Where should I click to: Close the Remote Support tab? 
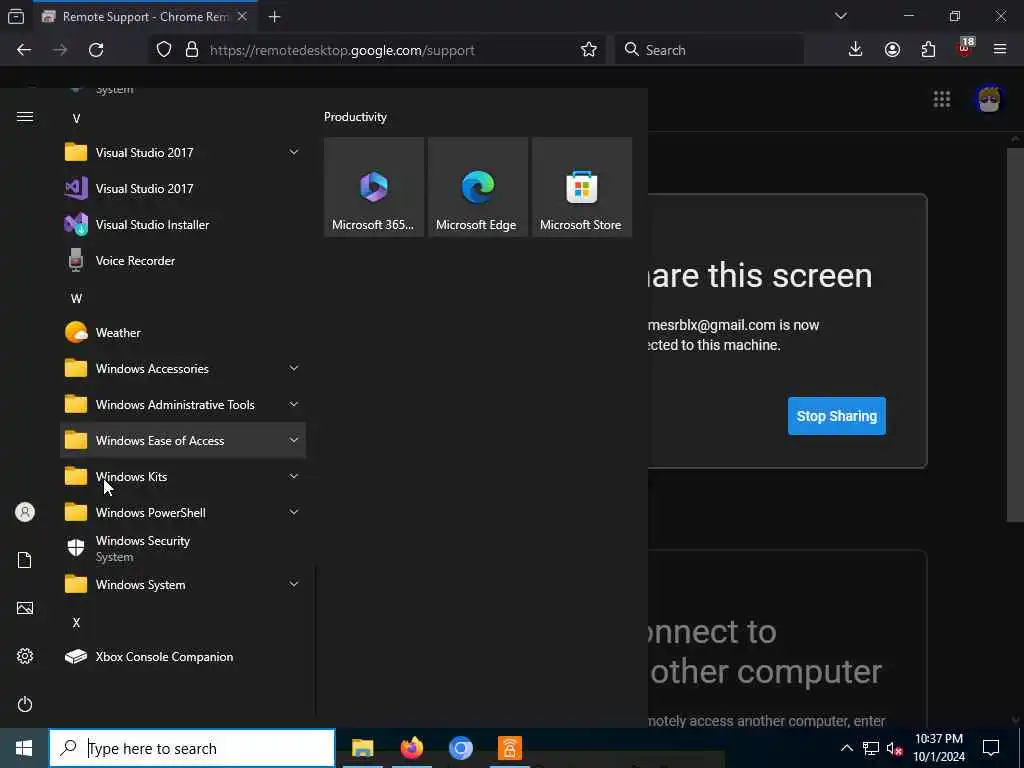242,17
